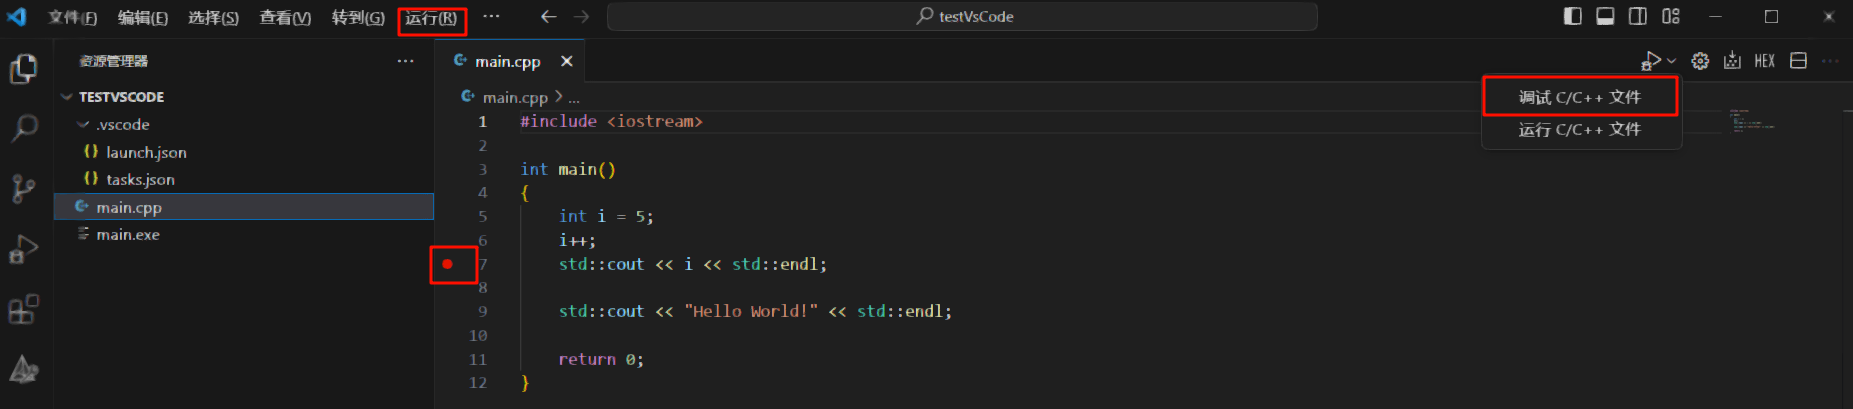
Task: Split the editor using the split icon
Action: pyautogui.click(x=1798, y=61)
